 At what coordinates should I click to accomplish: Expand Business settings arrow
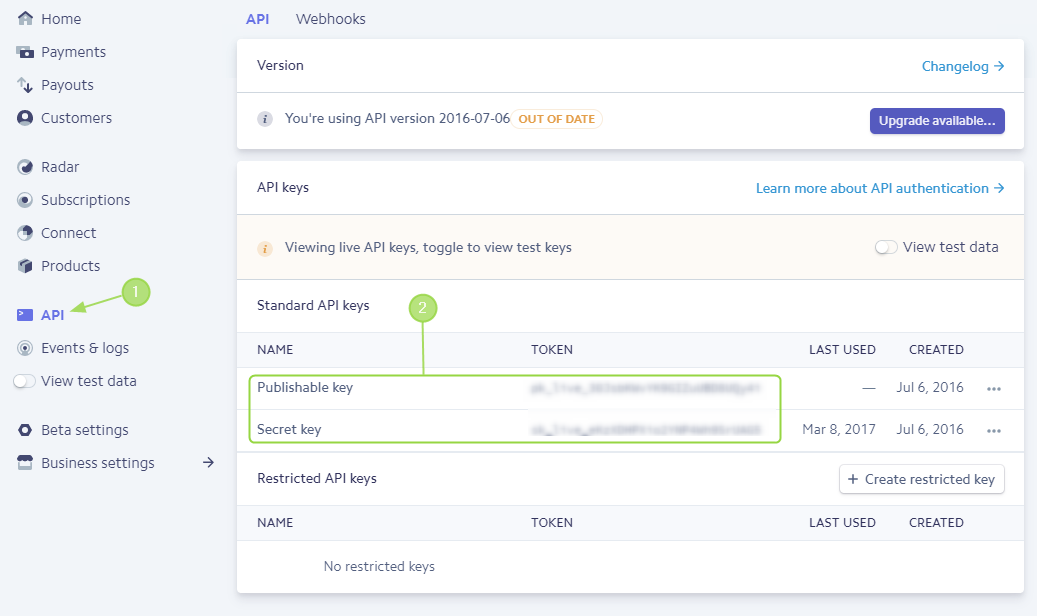(x=208, y=463)
